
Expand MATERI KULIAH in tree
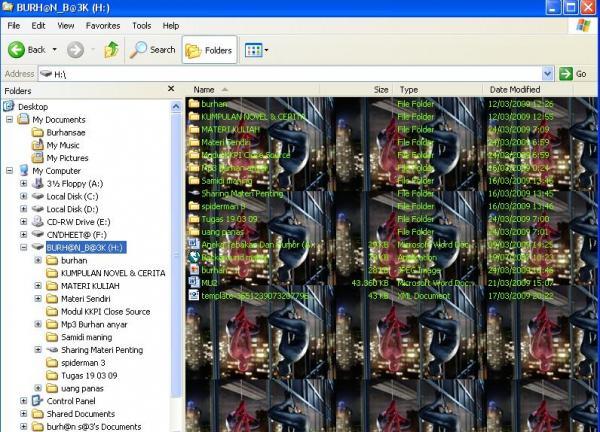38,286
